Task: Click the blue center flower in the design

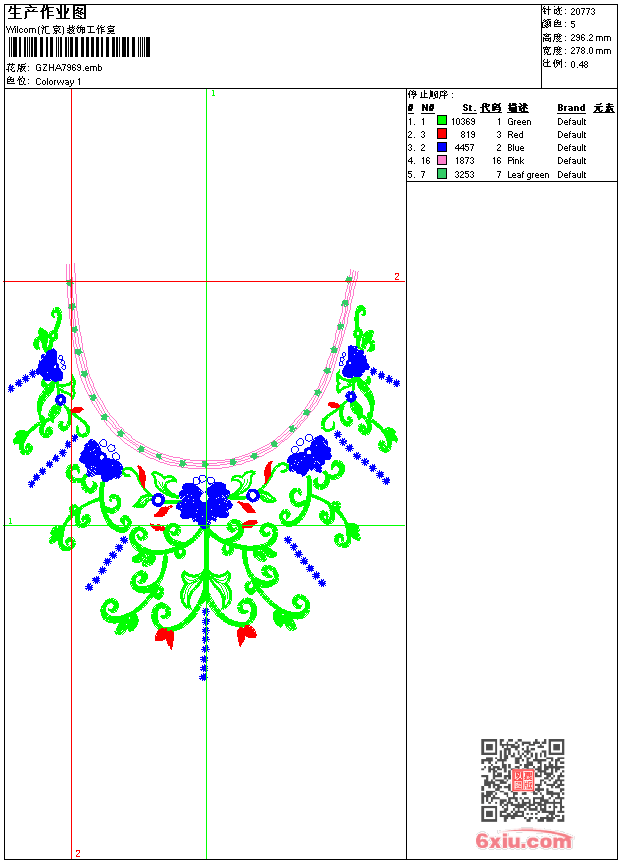Action: 205,502
